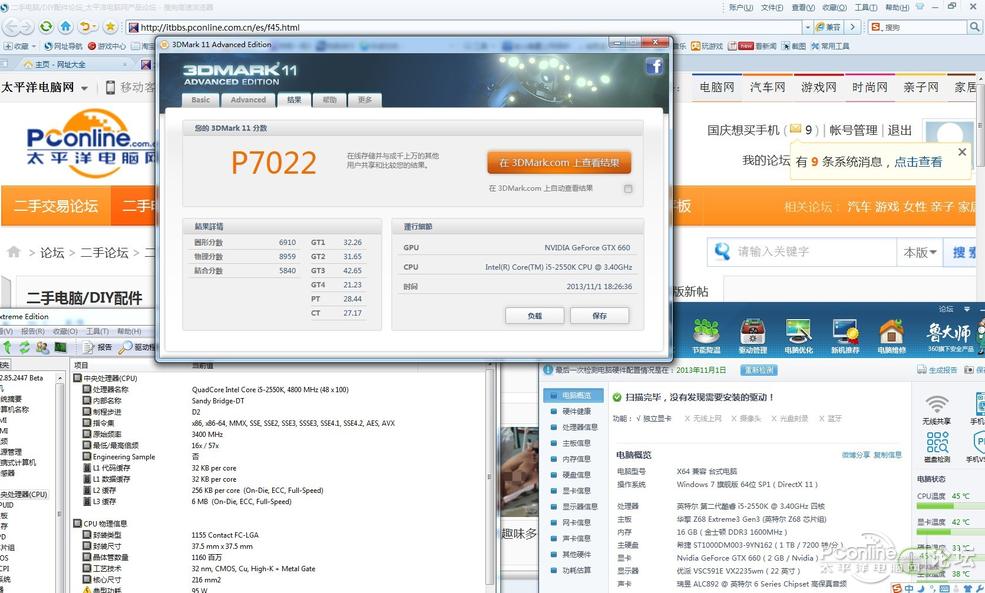This screenshot has height=593, width=985.
Task: Select the 结果 tab in 3DMark
Action: point(294,99)
